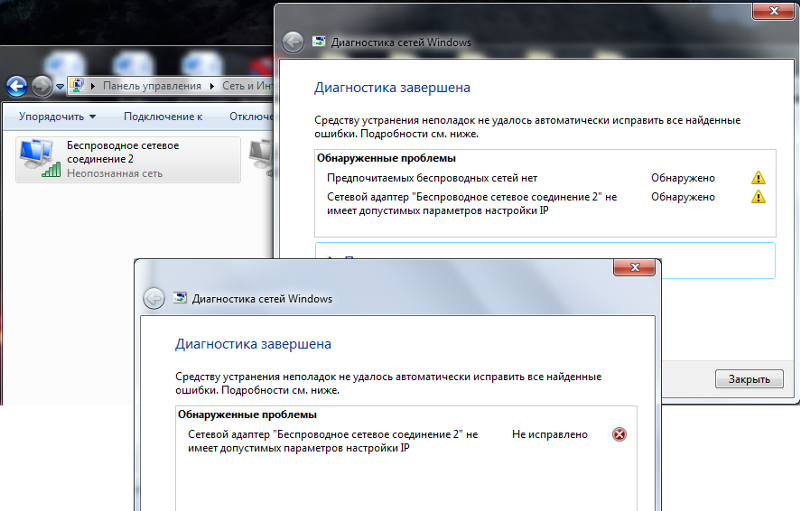Open the Упорядочить dropdown menu
Image resolution: width=800 pixels, height=511 pixels.
pyautogui.click(x=57, y=116)
